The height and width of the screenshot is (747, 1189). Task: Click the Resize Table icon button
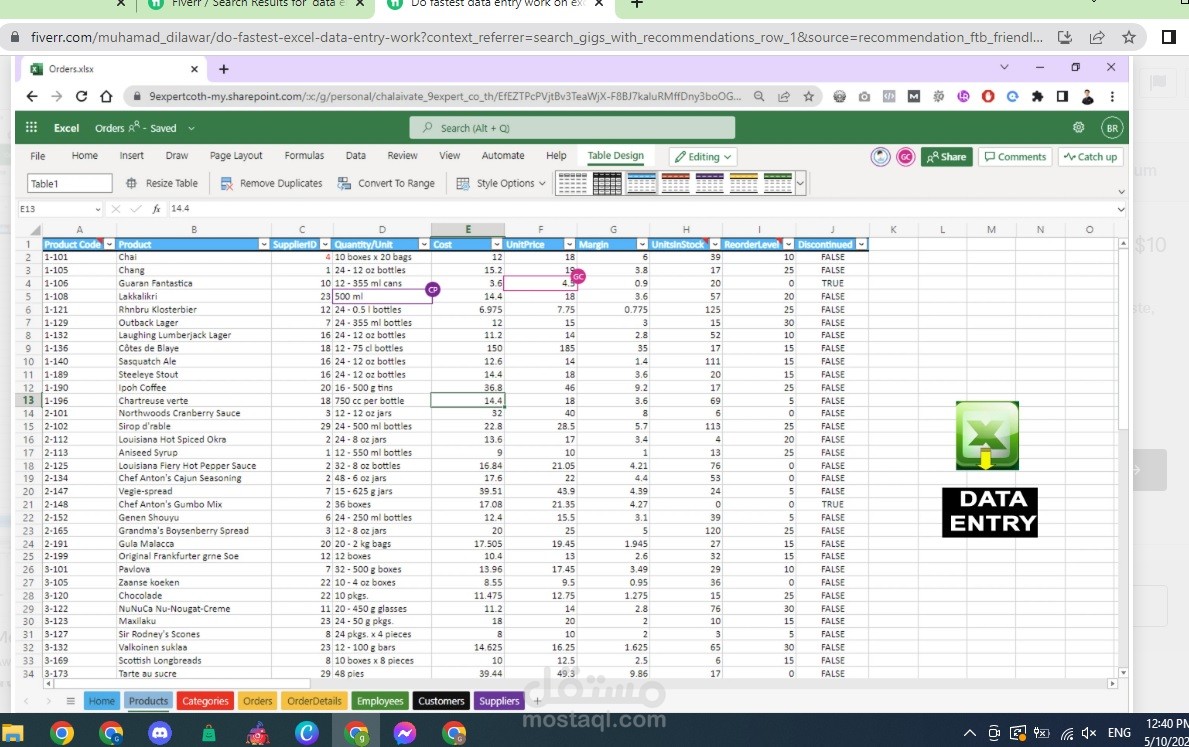click(131, 184)
